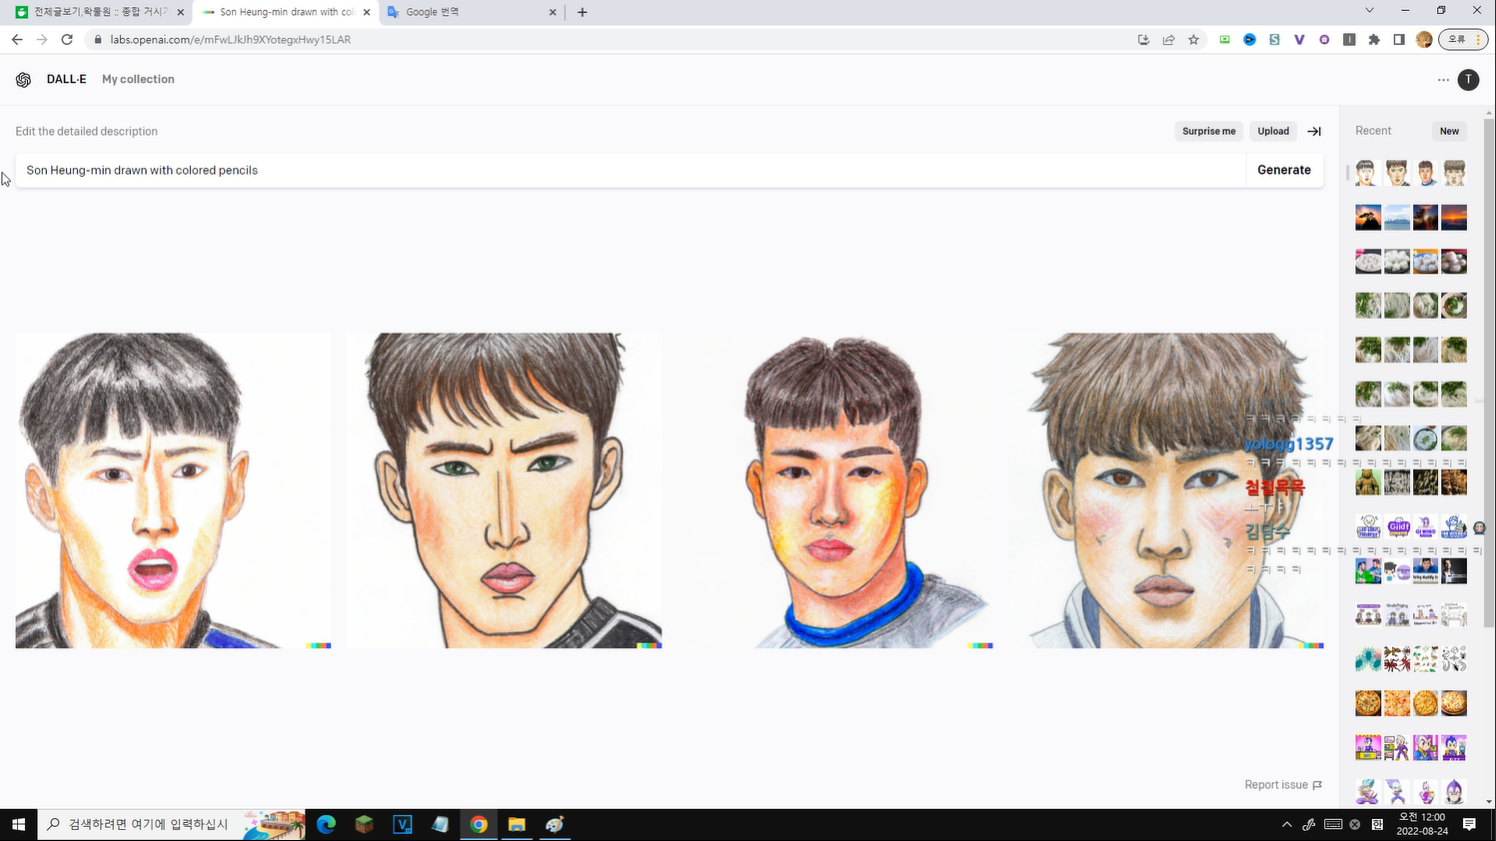Click the OpenAI logo icon

23,80
